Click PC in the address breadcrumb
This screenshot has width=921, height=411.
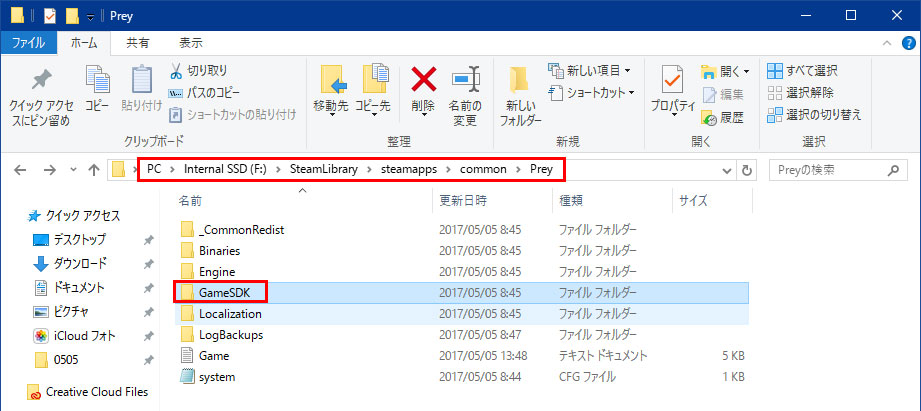point(154,170)
